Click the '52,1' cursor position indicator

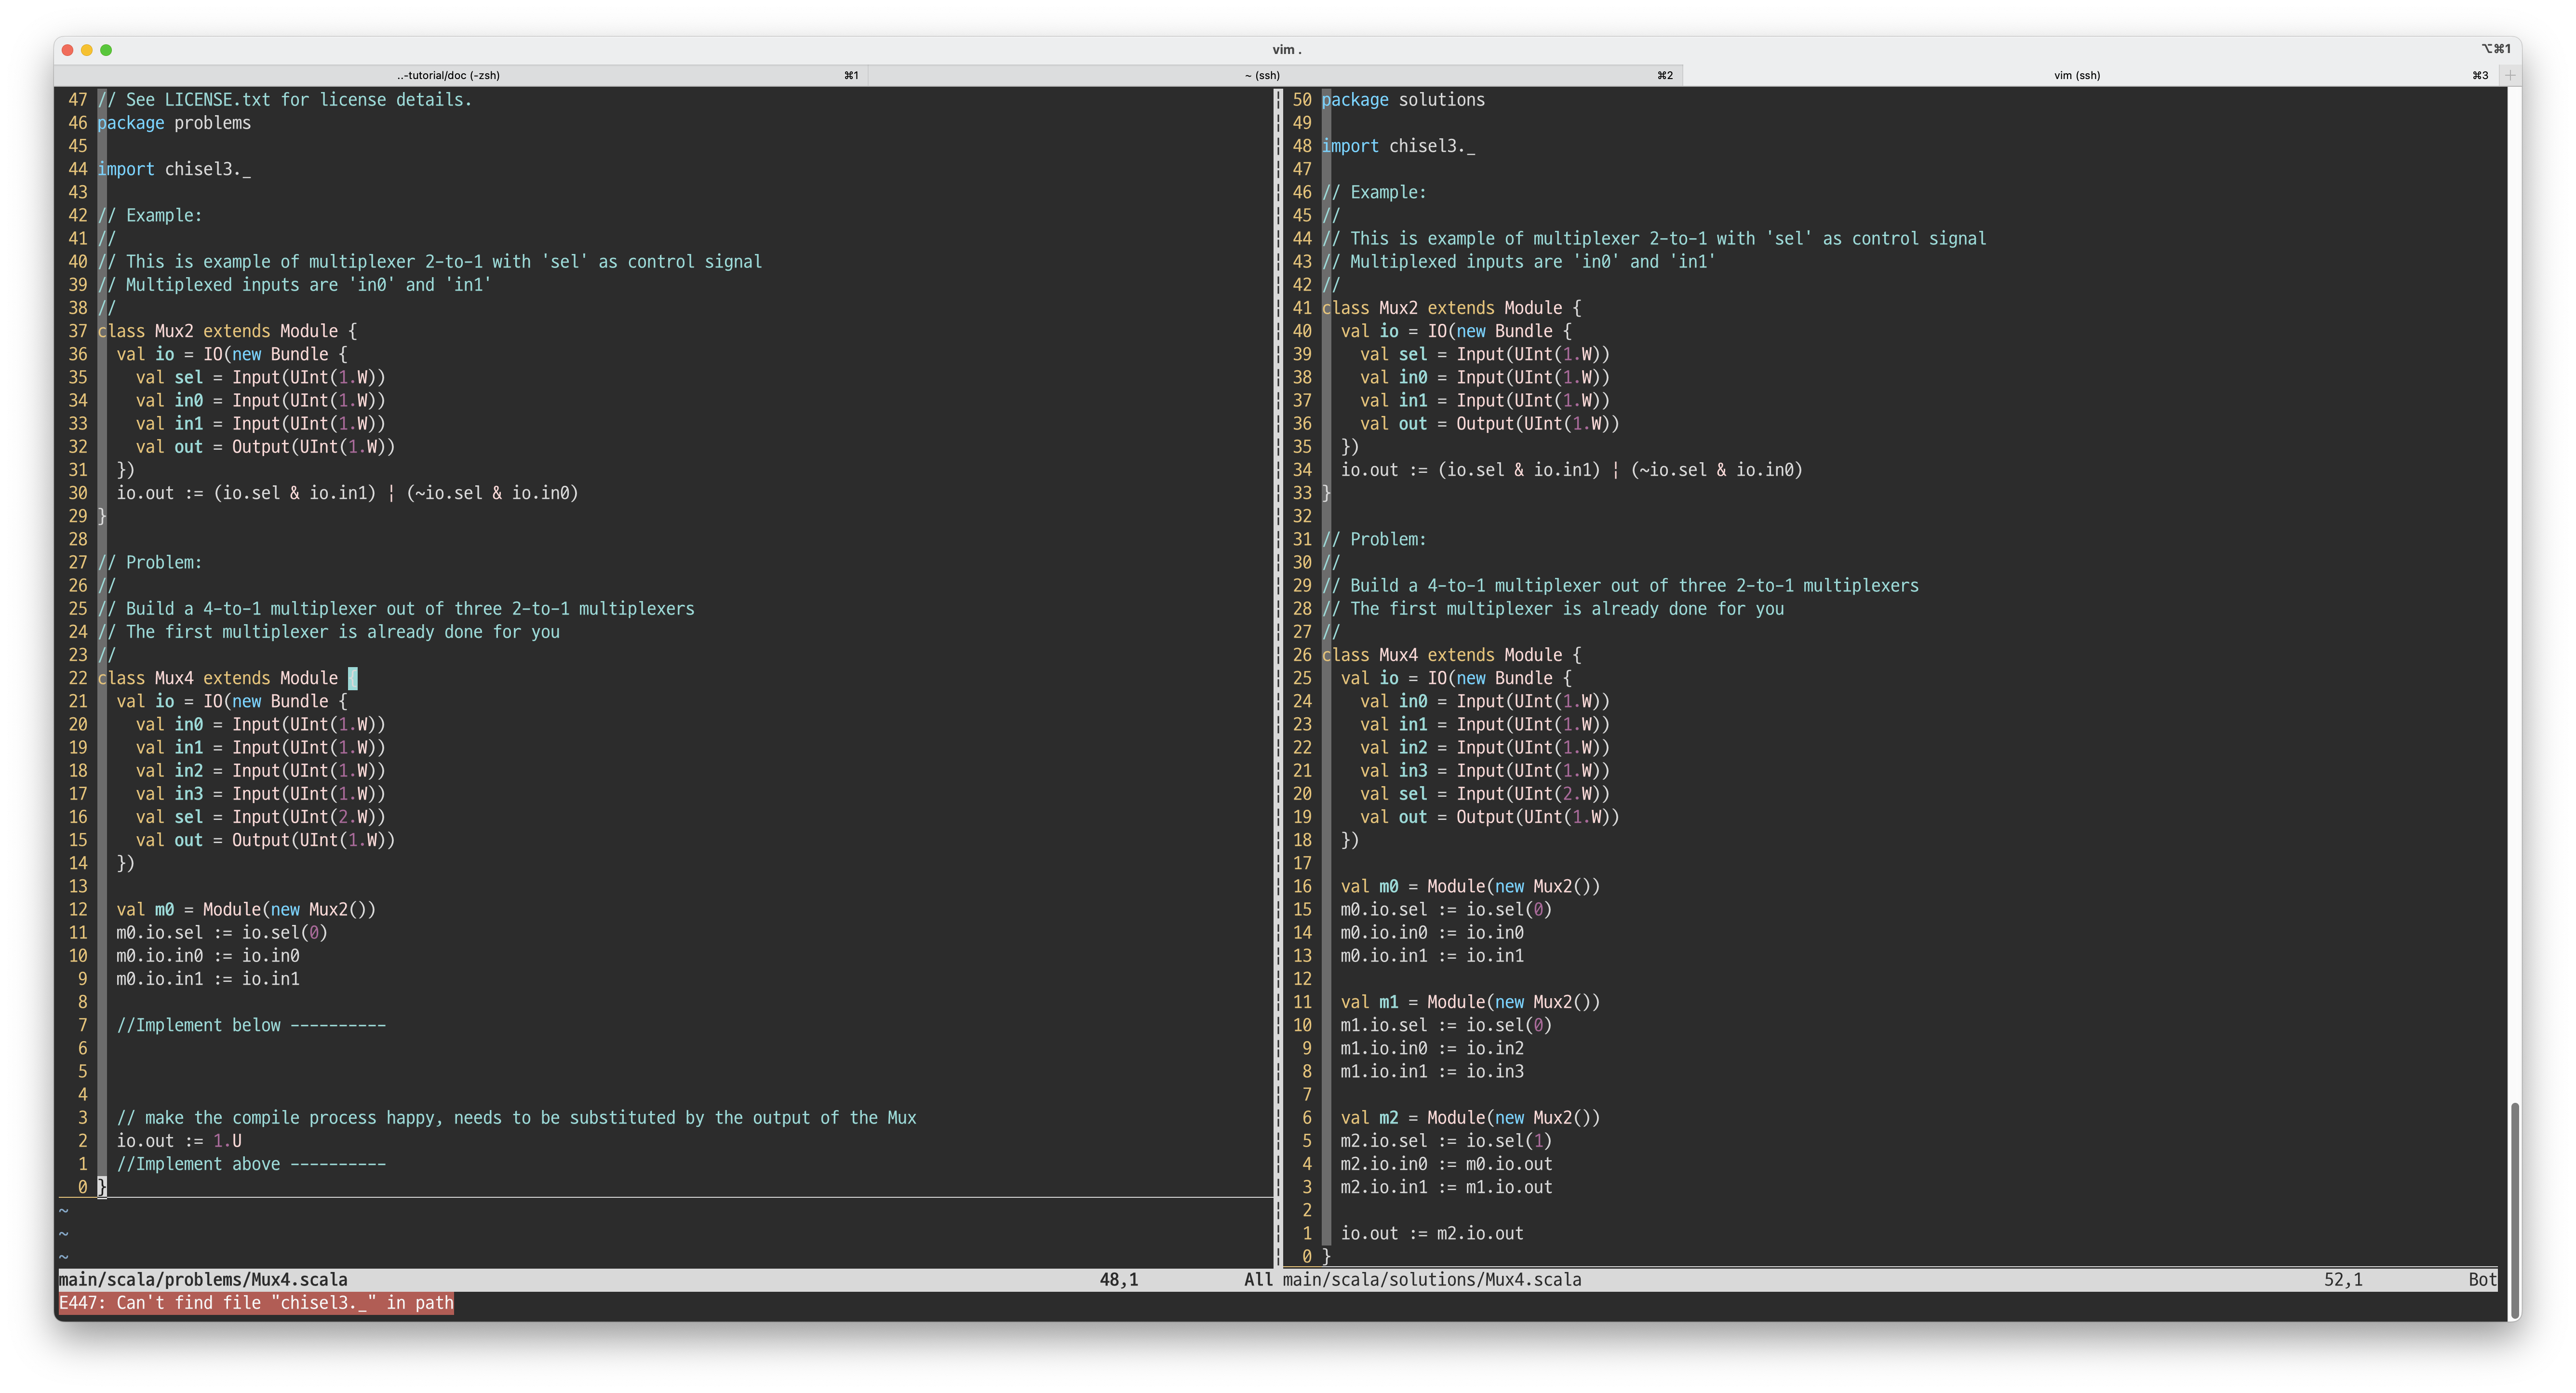tap(2343, 1280)
